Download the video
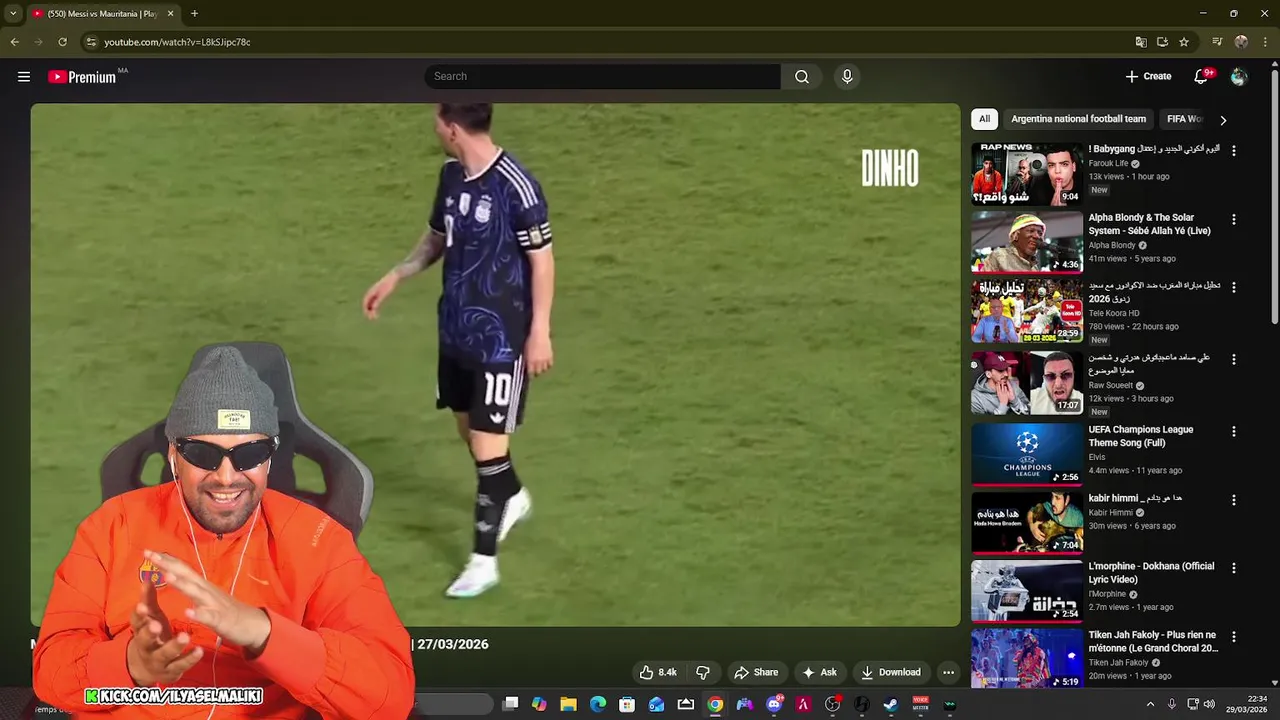This screenshot has width=1280, height=720. pos(890,672)
